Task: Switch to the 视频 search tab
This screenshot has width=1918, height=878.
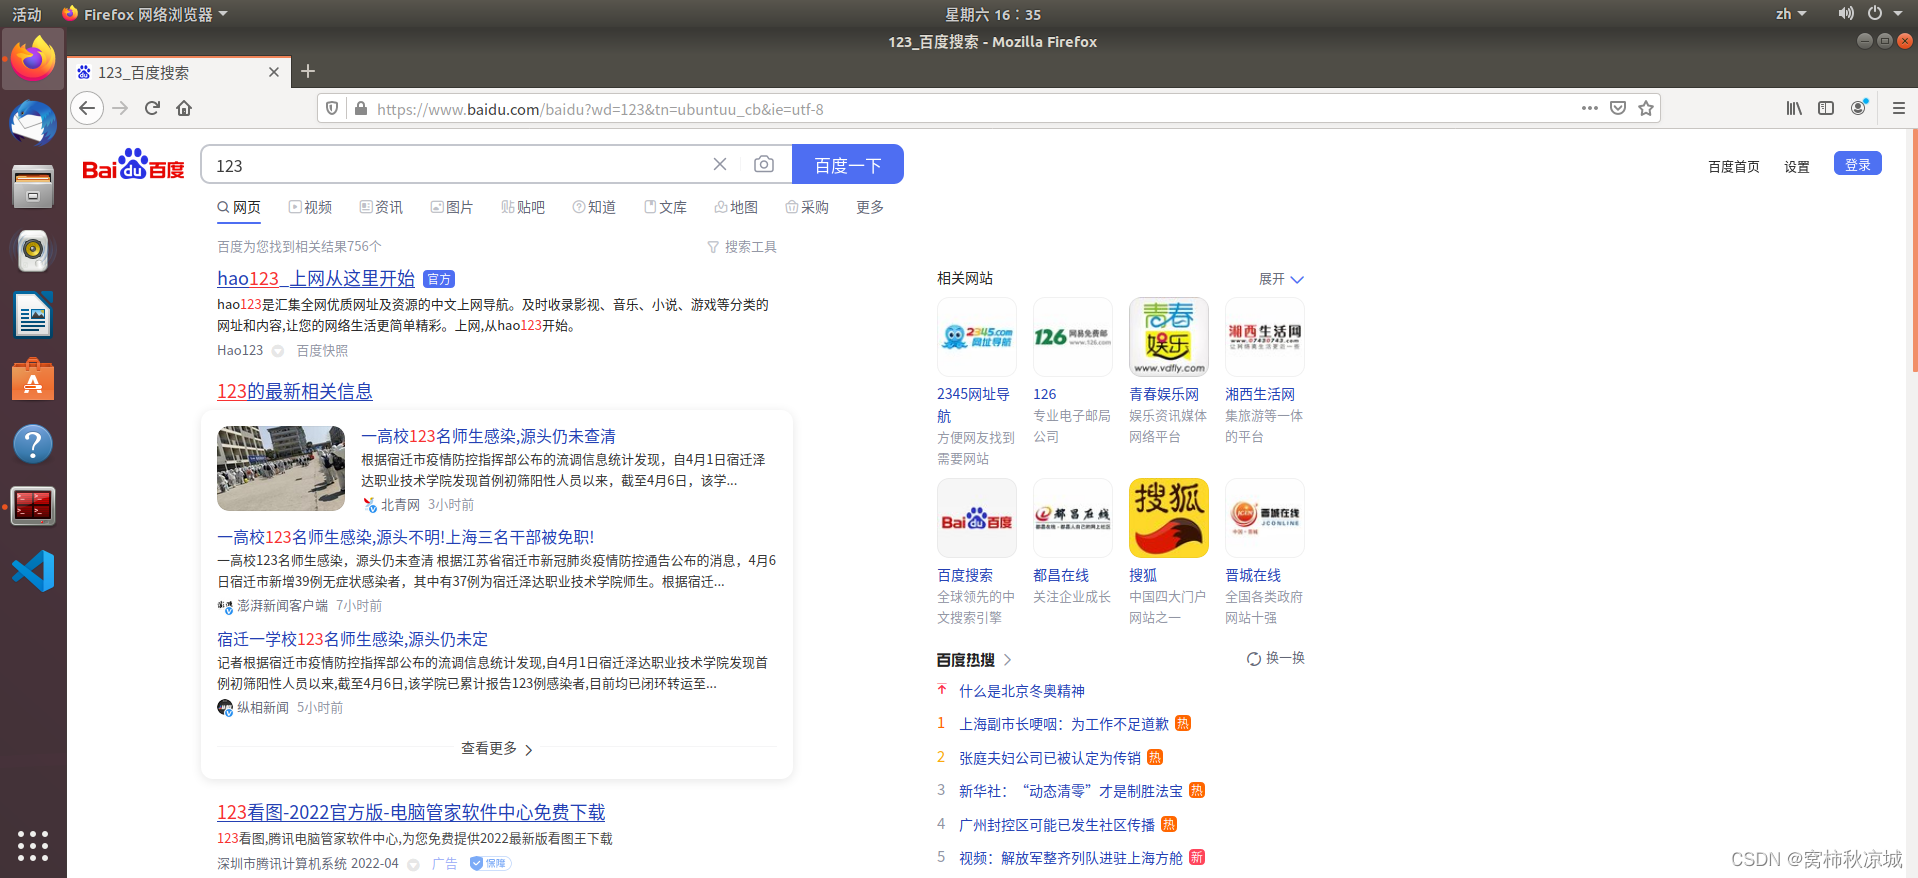Action: 310,207
